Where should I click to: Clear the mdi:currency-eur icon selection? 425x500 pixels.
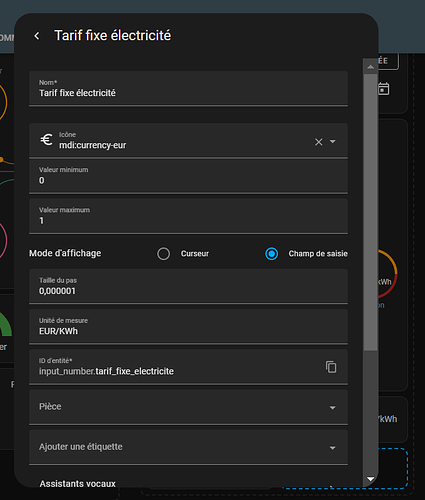(319, 142)
